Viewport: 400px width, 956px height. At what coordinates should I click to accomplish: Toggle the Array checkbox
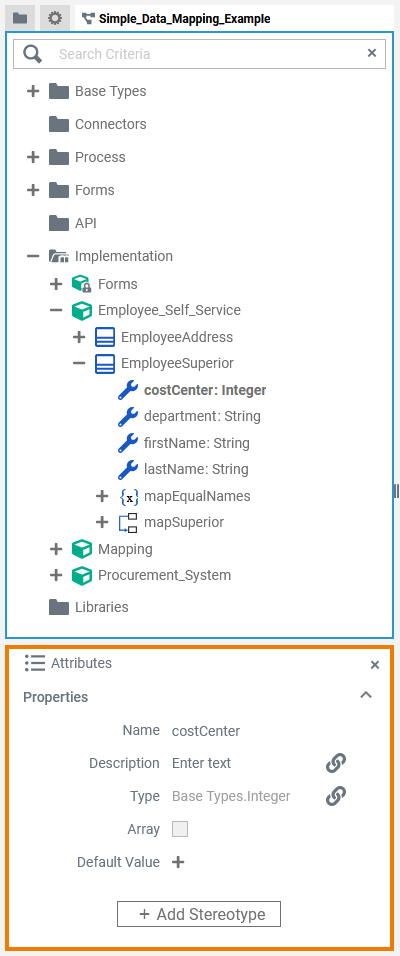[180, 829]
